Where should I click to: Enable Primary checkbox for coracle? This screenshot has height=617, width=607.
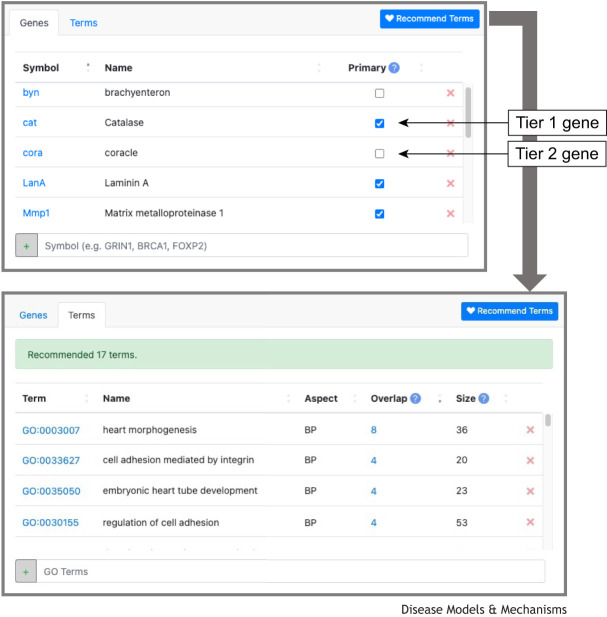point(380,153)
